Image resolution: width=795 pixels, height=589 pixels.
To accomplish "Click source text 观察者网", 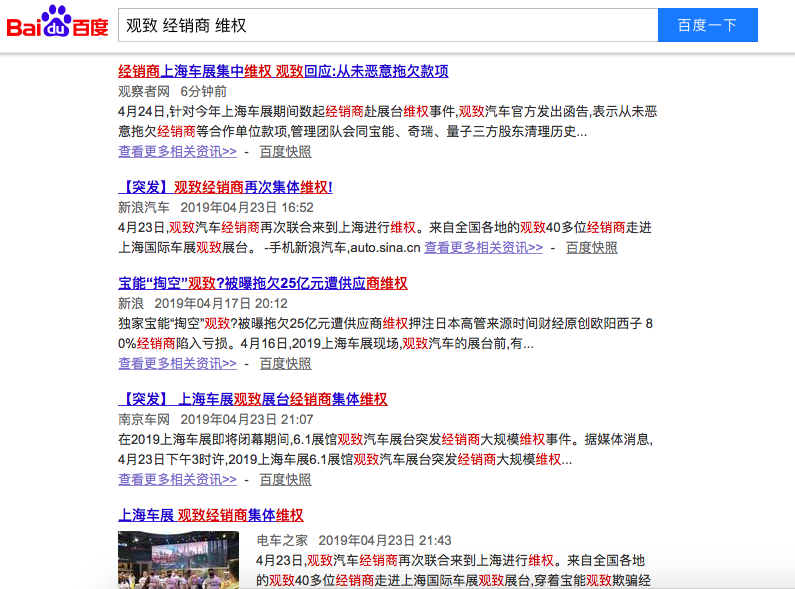I will 144,91.
